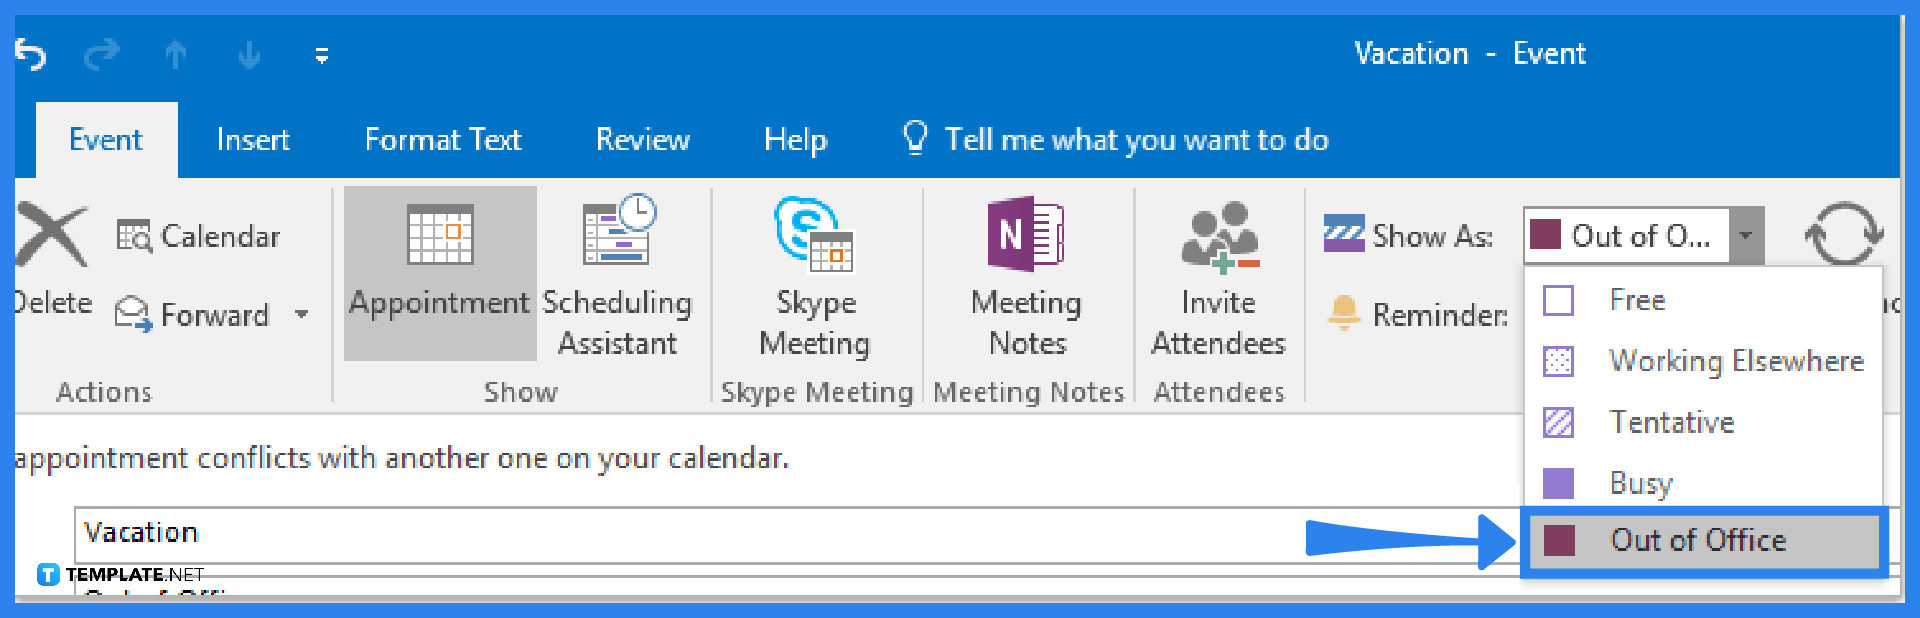Select the Out of Office option

(x=1698, y=541)
